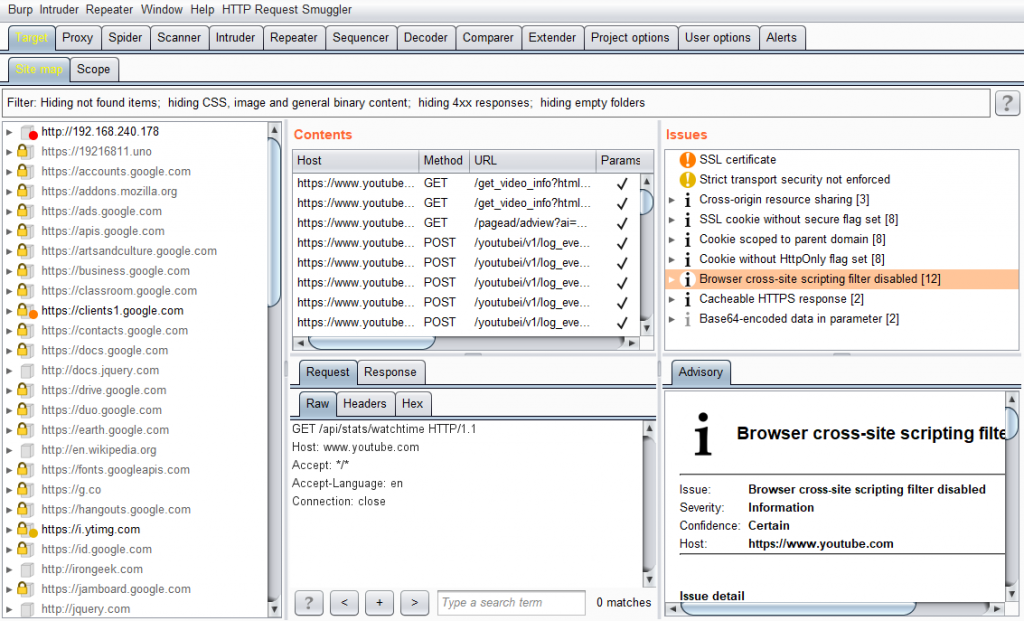Click the padlock icon for https://i.ytimg.com
This screenshot has width=1024, height=621.
click(24, 529)
